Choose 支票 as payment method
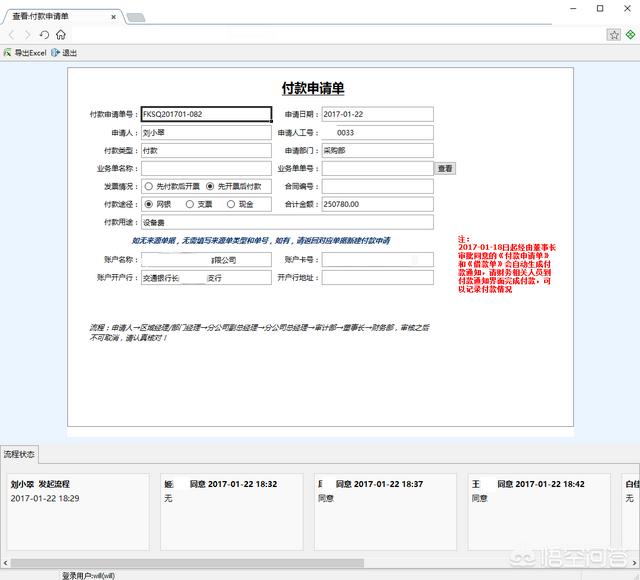Image resolution: width=640 pixels, height=580 pixels. coord(190,204)
